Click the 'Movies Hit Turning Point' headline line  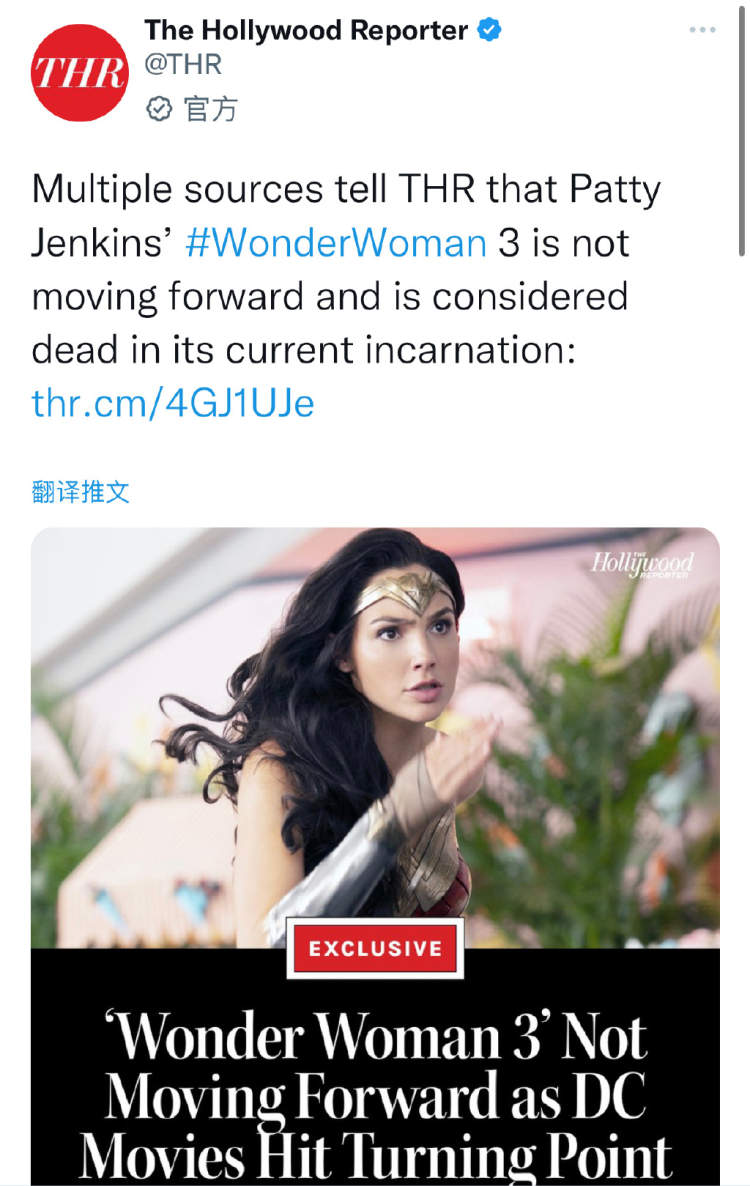click(x=375, y=1155)
